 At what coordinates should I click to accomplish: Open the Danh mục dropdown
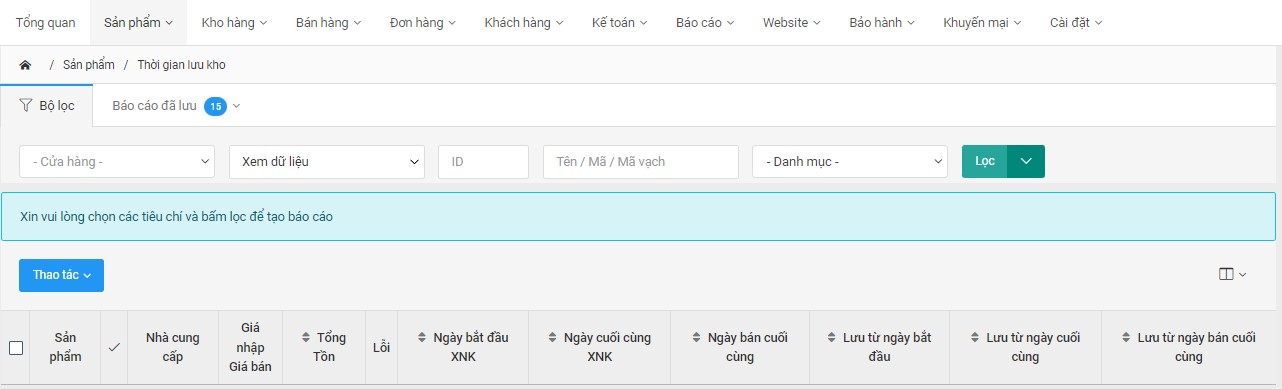click(x=850, y=161)
